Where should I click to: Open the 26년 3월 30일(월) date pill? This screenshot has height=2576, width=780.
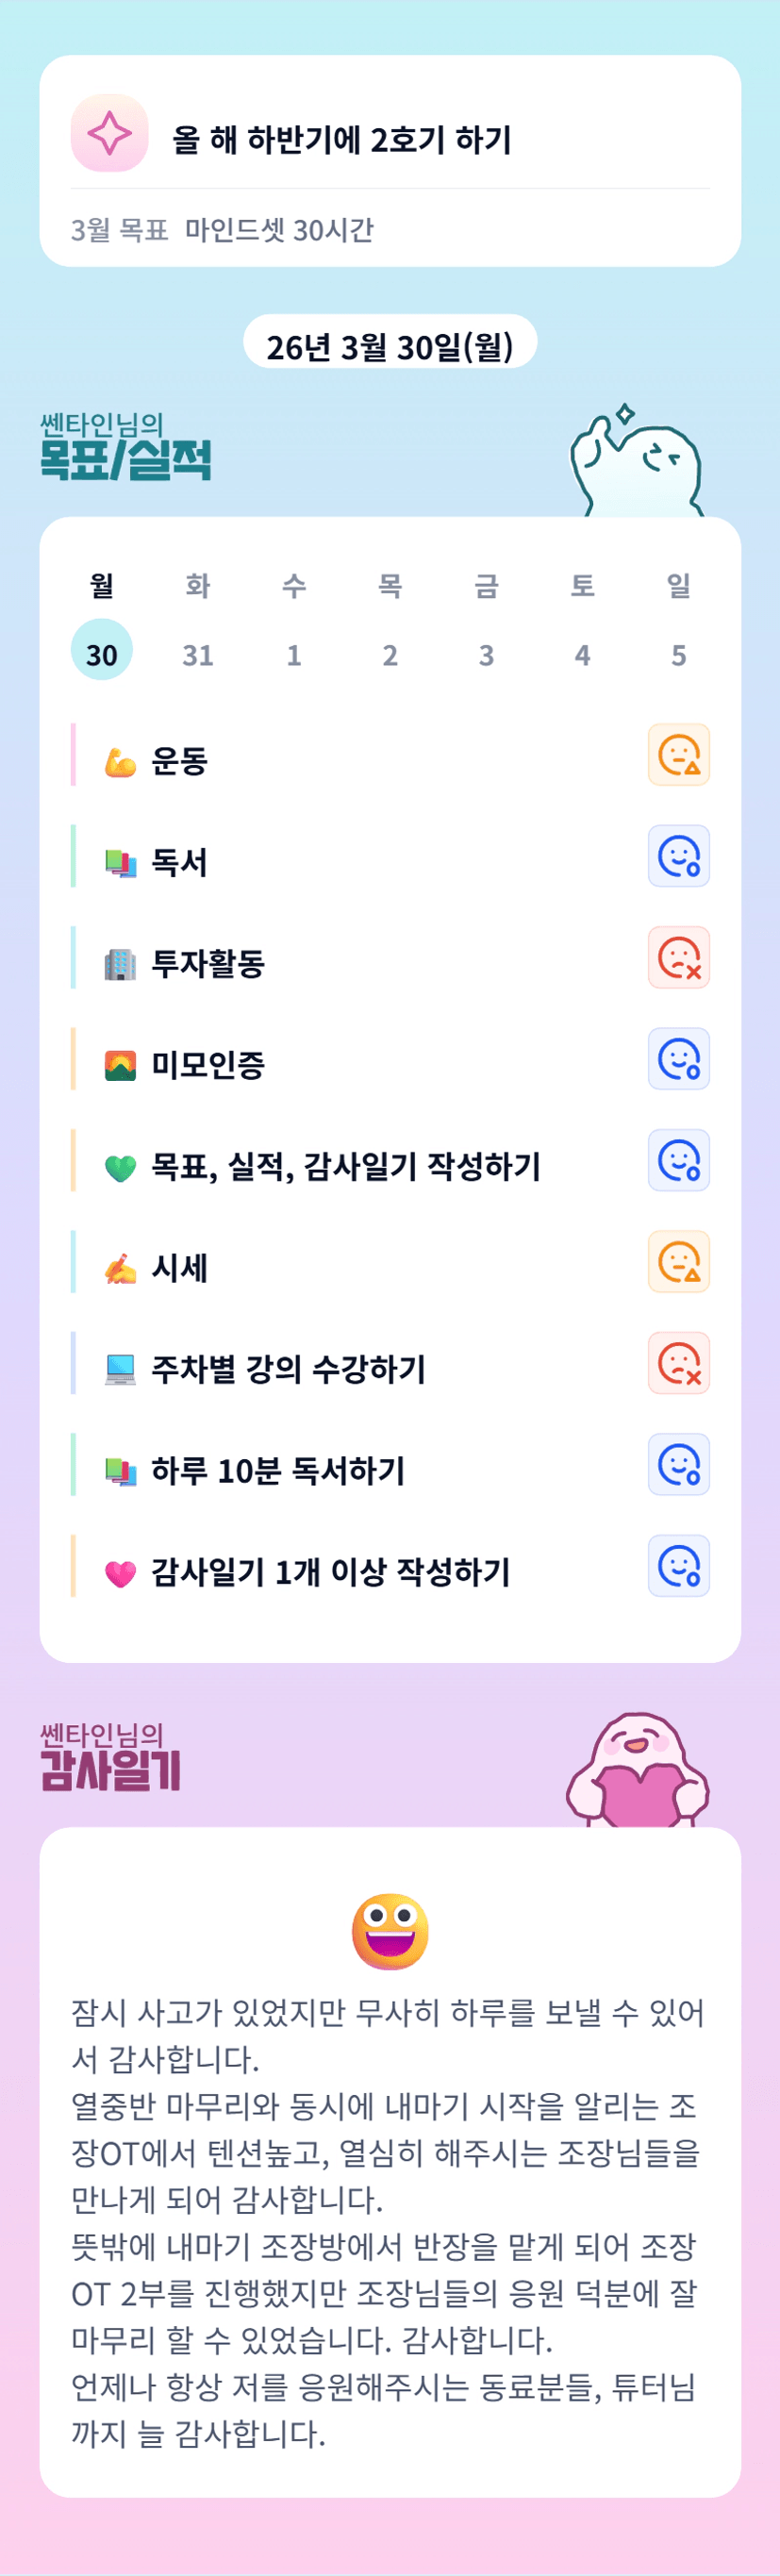coord(390,345)
